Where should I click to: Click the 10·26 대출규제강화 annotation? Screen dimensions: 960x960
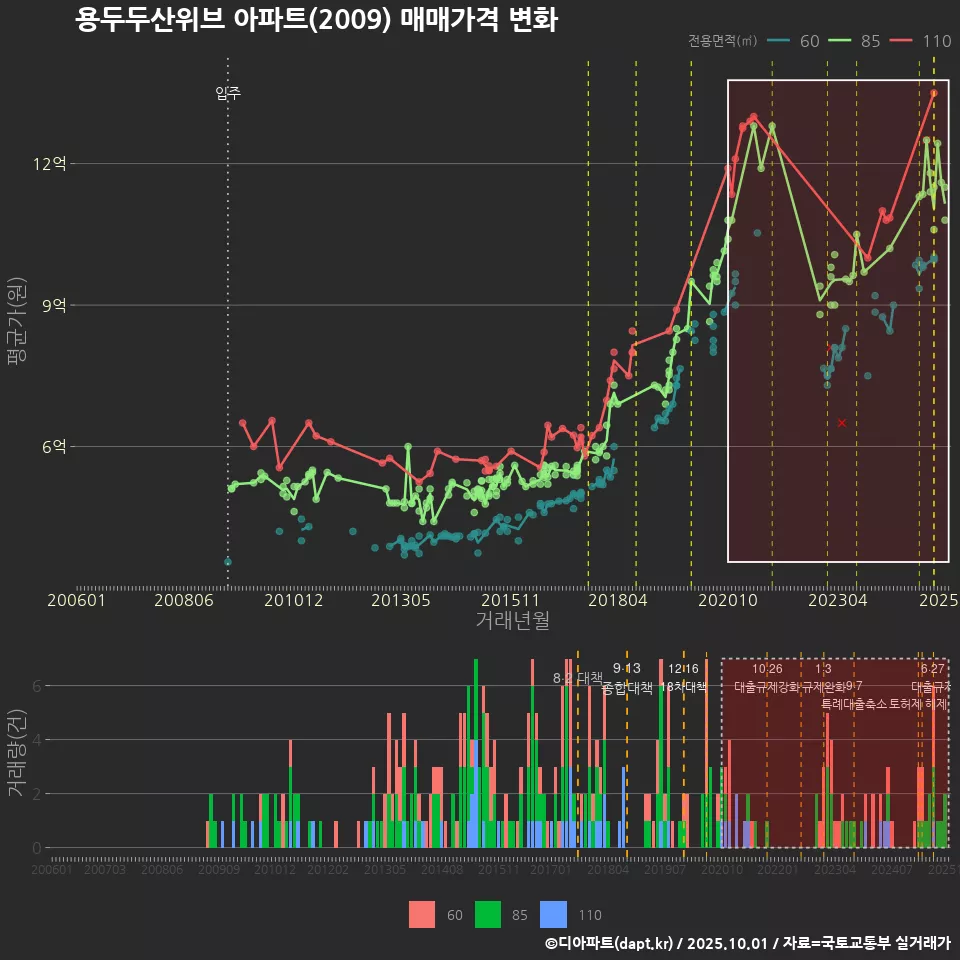(x=767, y=678)
